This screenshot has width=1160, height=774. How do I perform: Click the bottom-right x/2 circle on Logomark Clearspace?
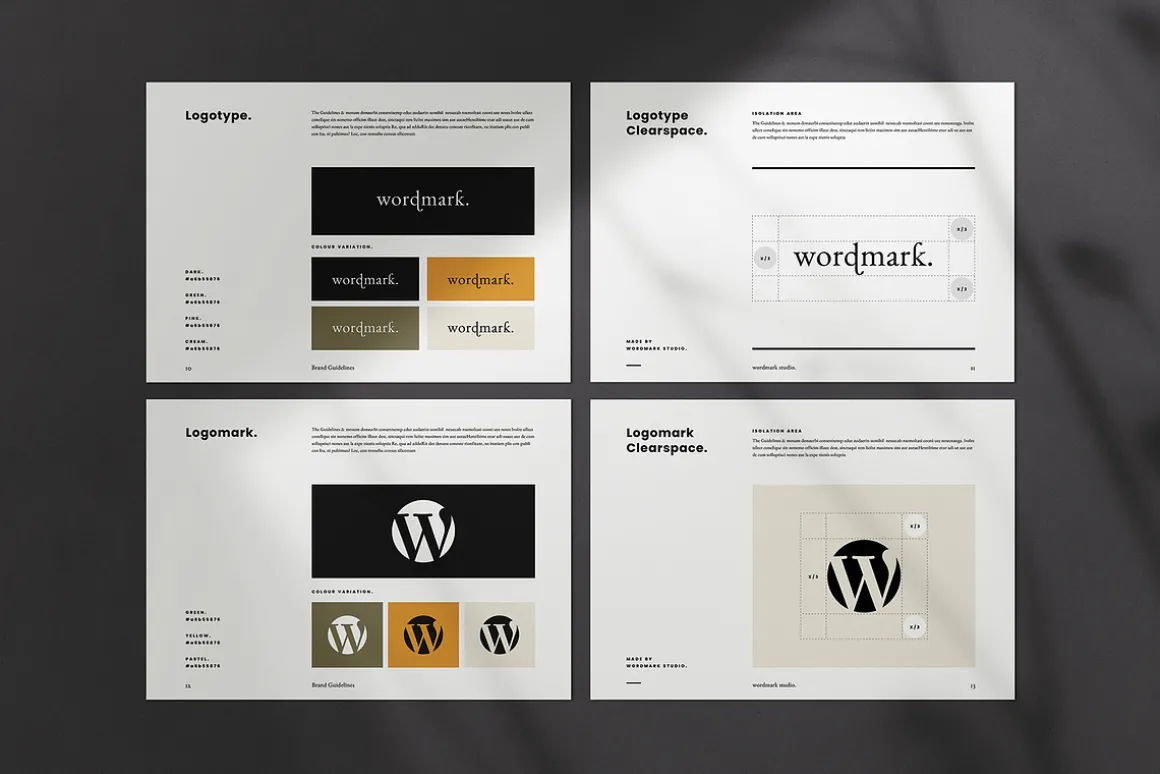(x=915, y=627)
